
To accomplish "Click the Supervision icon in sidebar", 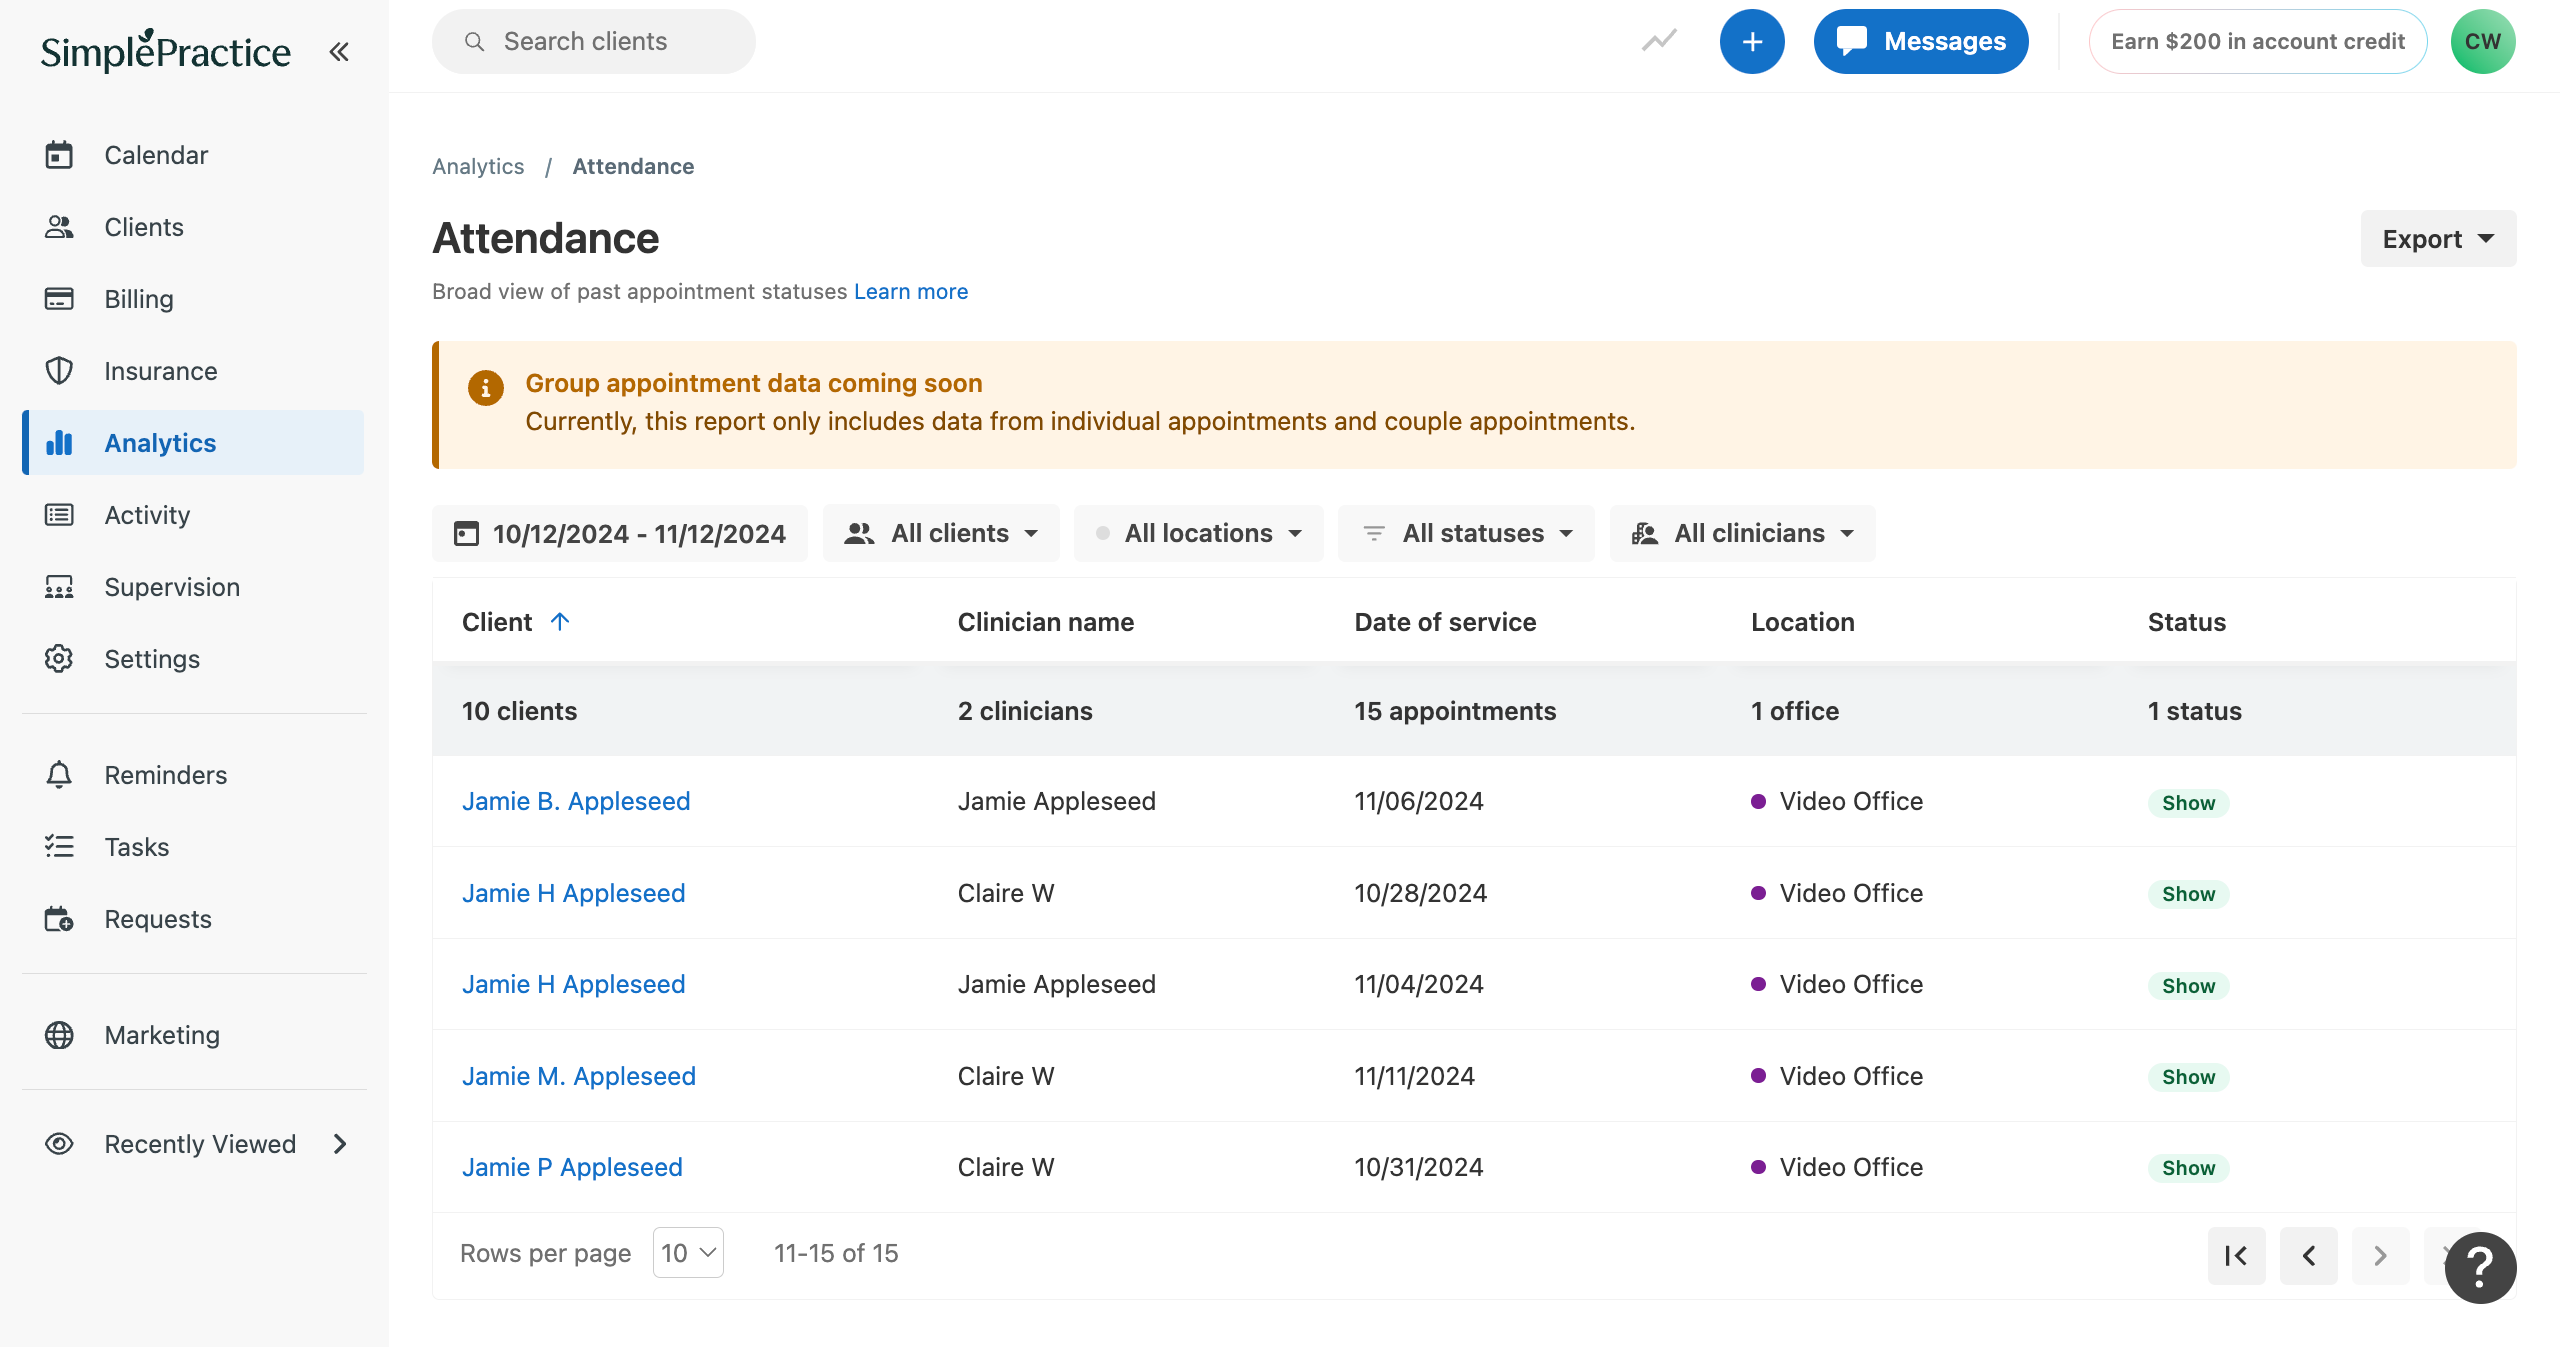I will click(x=59, y=587).
